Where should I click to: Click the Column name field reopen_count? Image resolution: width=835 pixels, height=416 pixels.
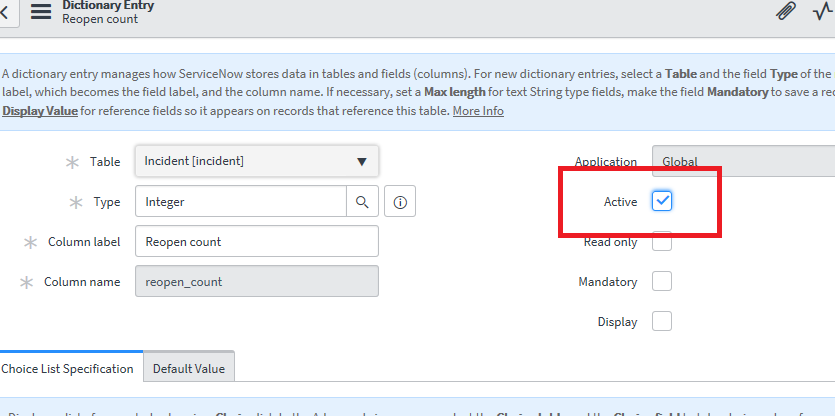(x=256, y=282)
